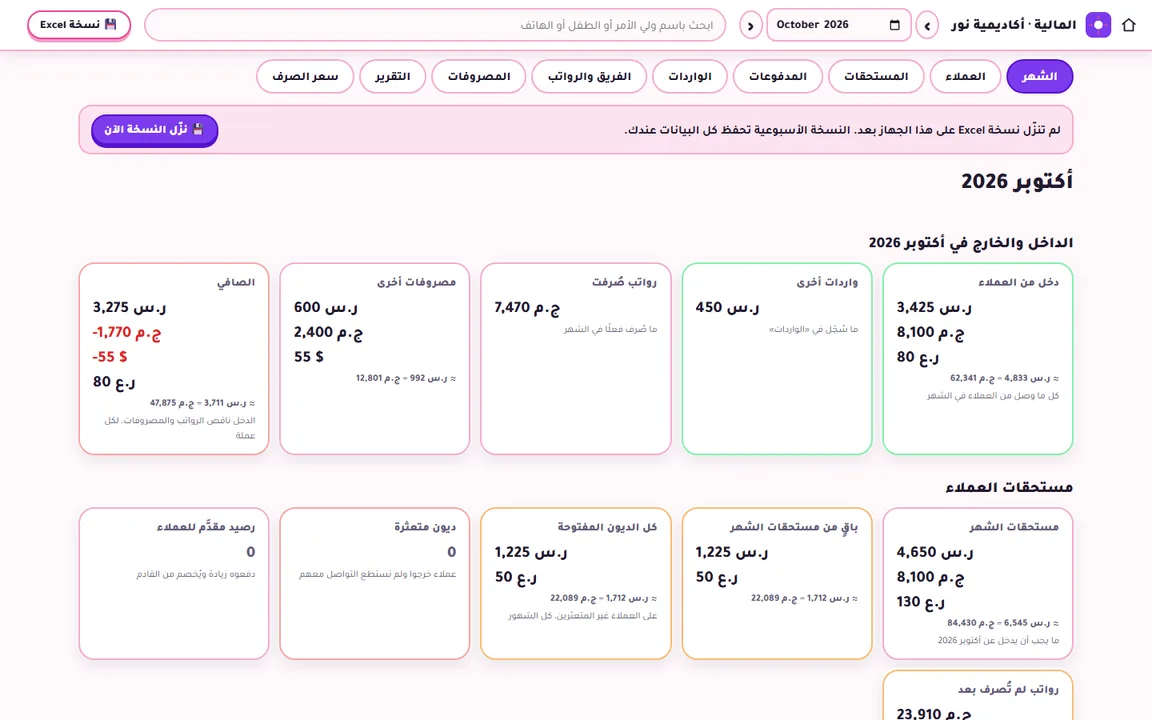The height and width of the screenshot is (720, 1152).
Task: Switch to the المصروفات tab
Action: click(478, 76)
